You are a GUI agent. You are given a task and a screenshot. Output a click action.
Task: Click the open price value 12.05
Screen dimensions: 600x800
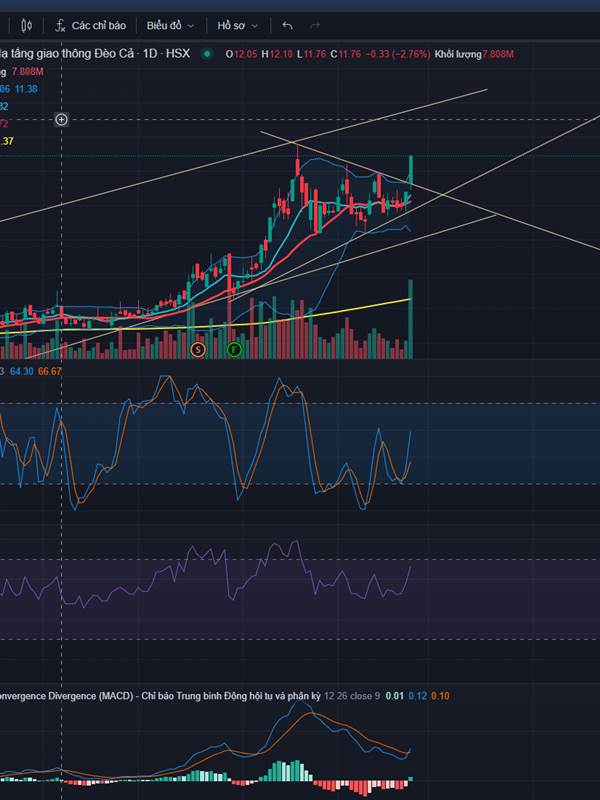click(245, 54)
